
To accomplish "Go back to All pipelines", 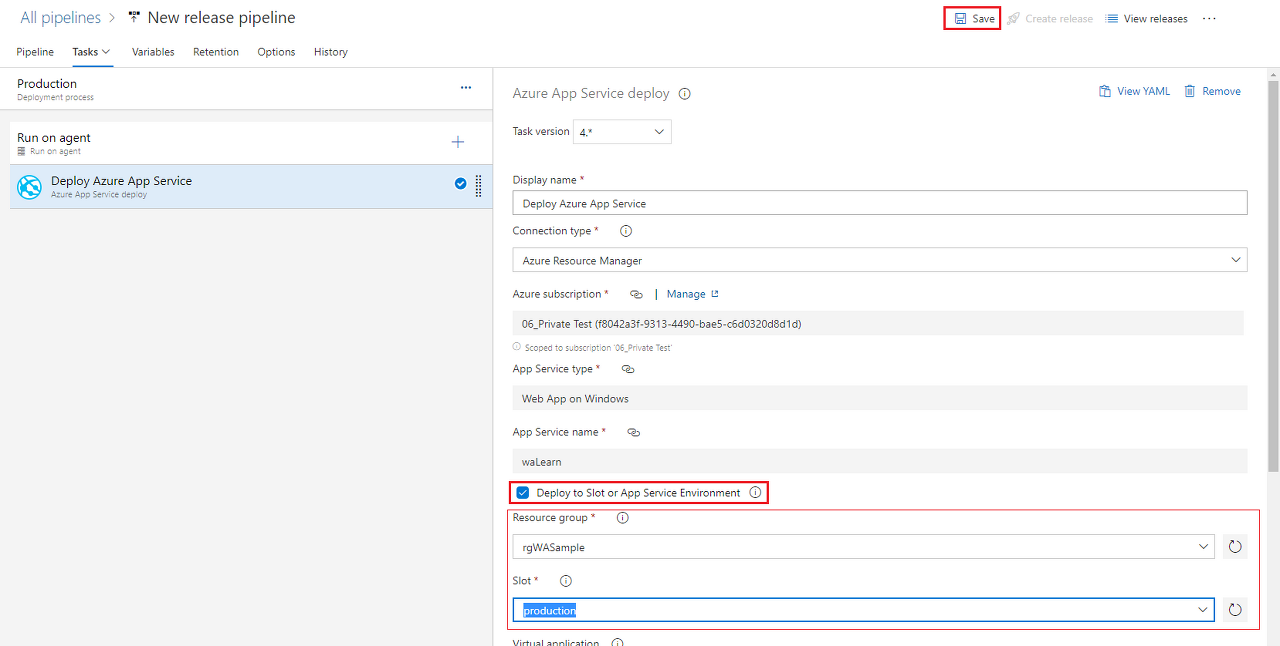I will click(x=60, y=18).
